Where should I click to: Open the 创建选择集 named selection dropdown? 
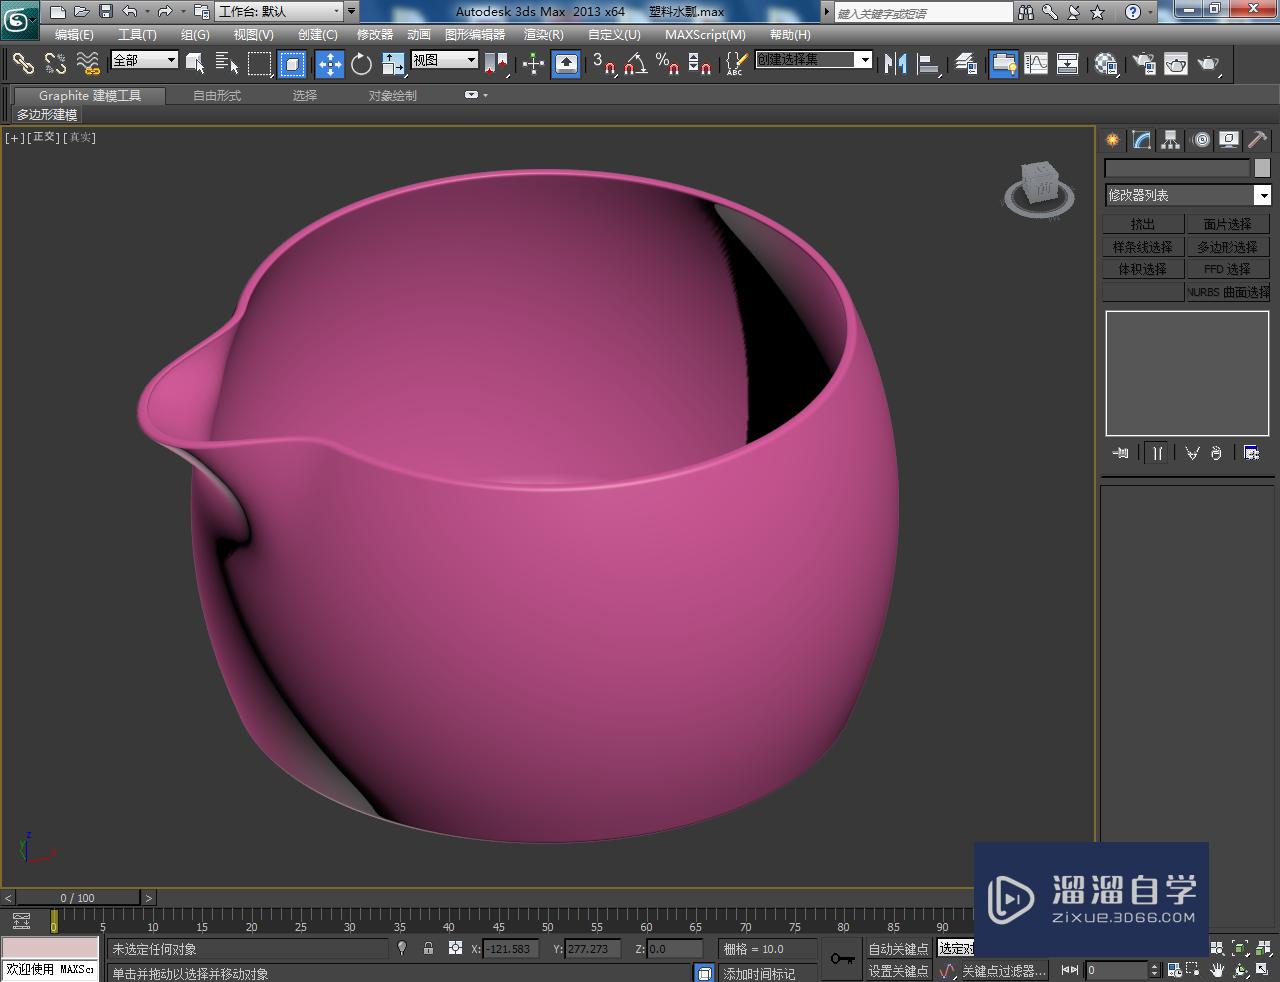click(x=813, y=60)
